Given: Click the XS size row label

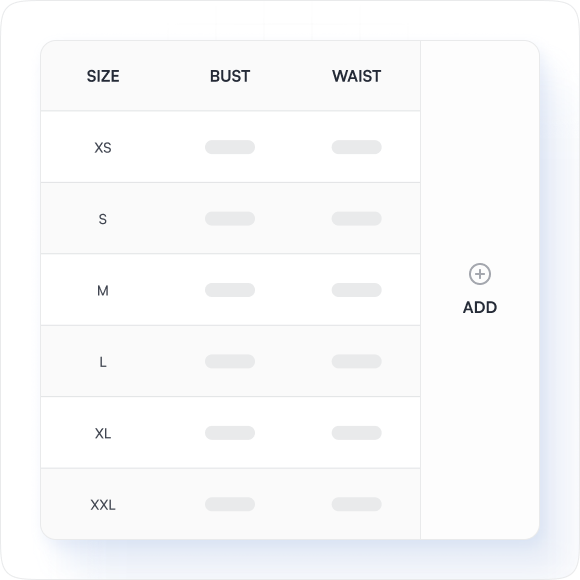Looking at the screenshot, I should (103, 148).
